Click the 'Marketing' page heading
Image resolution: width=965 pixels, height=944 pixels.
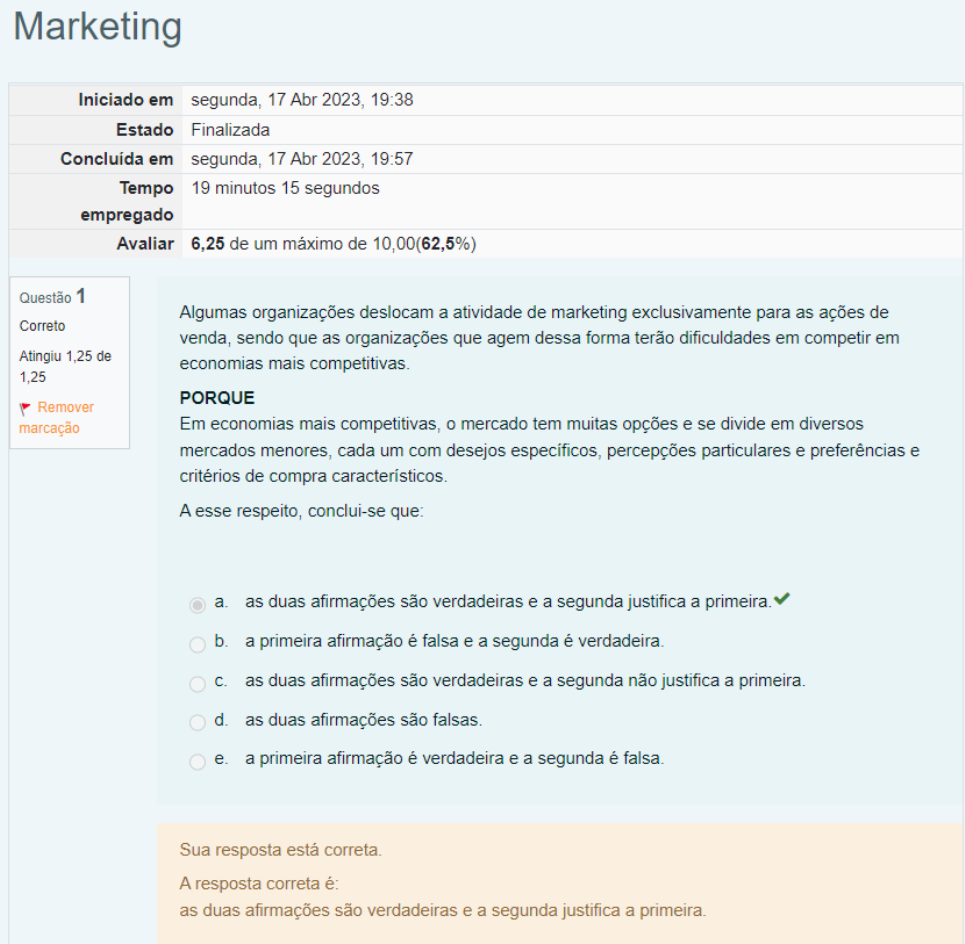(97, 27)
